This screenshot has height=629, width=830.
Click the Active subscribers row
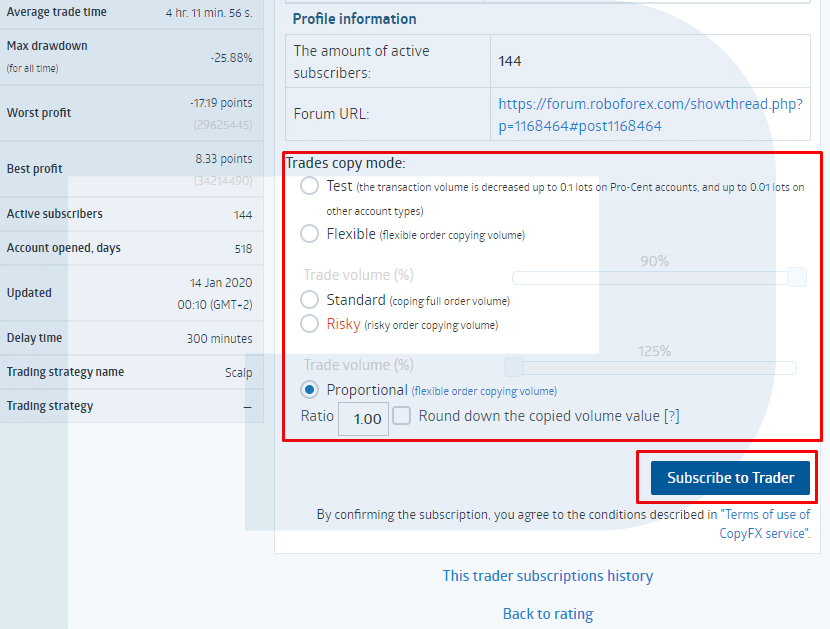[x=130, y=213]
